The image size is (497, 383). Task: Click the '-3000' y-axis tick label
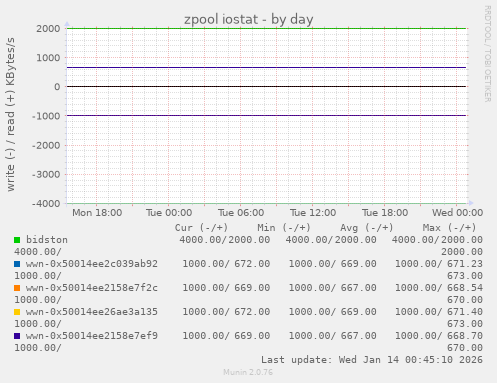pos(46,174)
